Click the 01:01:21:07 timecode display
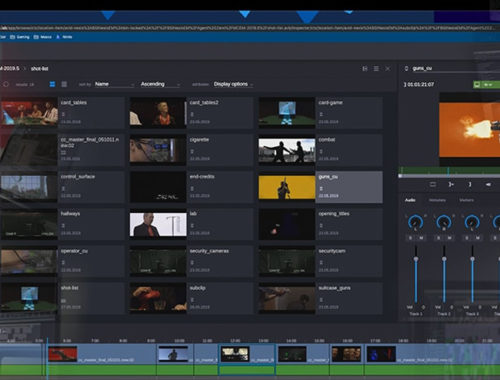Viewport: 500px width, 380px height. (421, 85)
